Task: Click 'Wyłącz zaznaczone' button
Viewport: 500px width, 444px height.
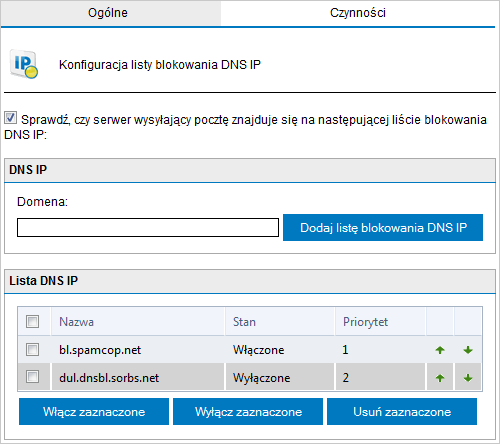Action: 248,412
